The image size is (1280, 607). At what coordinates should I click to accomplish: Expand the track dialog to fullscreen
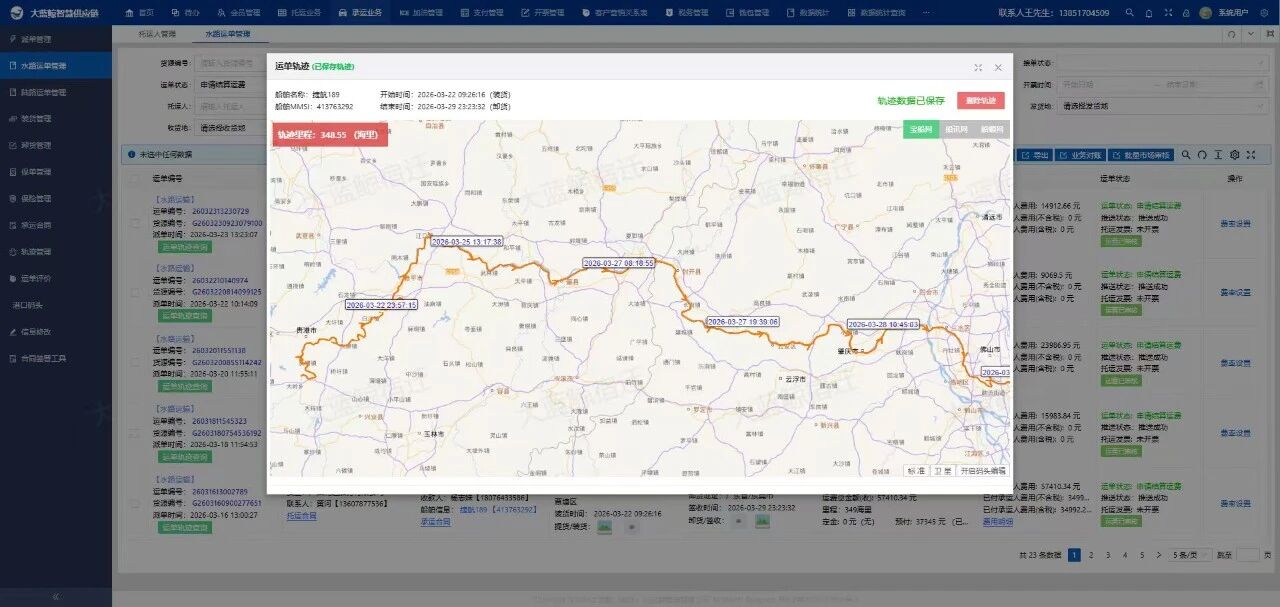point(977,68)
